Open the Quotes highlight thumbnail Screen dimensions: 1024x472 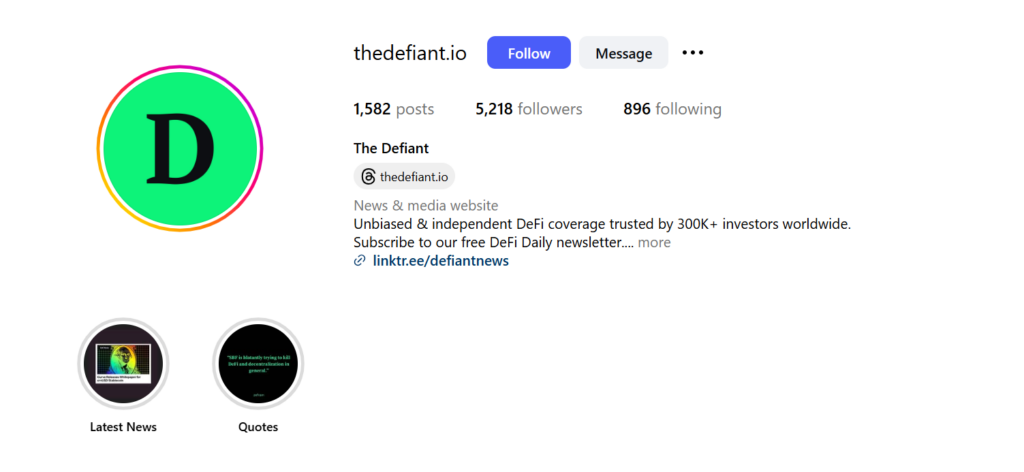click(x=258, y=363)
